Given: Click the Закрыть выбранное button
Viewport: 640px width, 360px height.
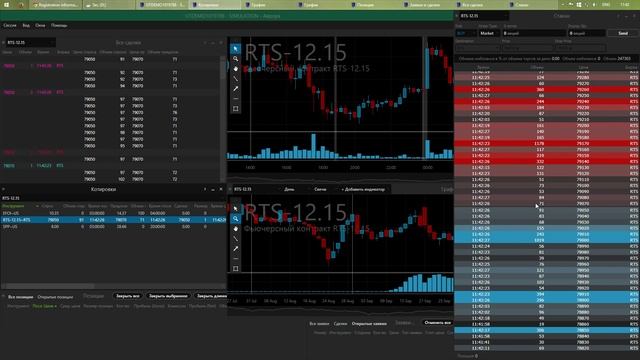Looking at the screenshot, I should (x=168, y=296).
